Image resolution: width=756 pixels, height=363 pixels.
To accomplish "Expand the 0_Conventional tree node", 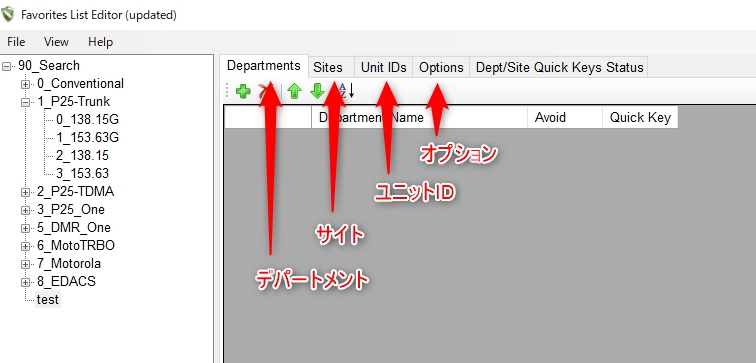I will (25, 84).
